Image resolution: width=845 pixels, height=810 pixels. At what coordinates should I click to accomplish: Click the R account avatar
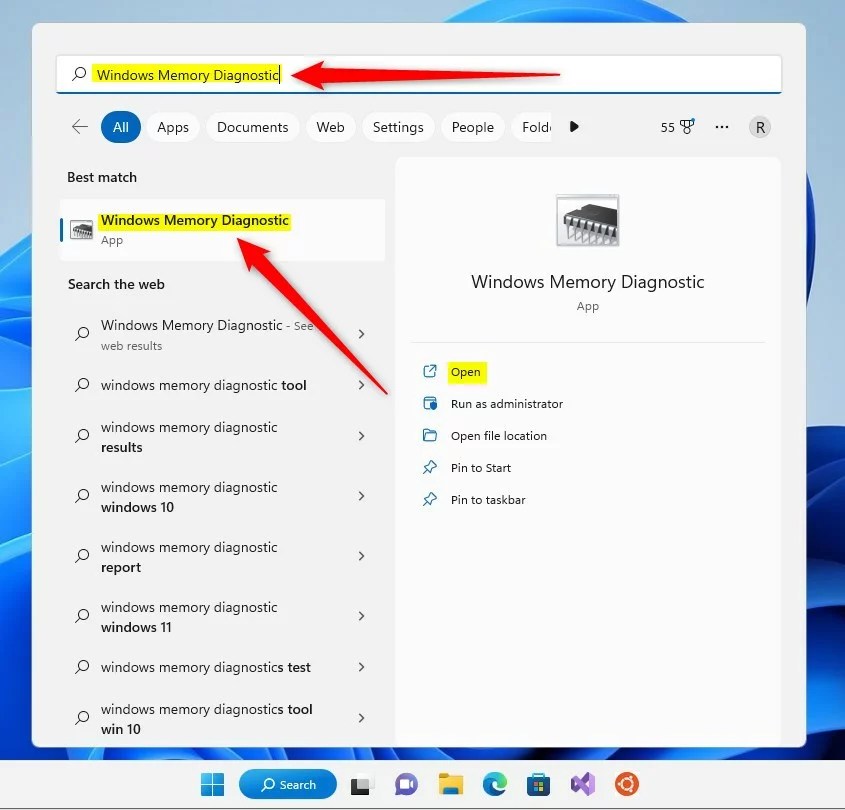pos(759,127)
